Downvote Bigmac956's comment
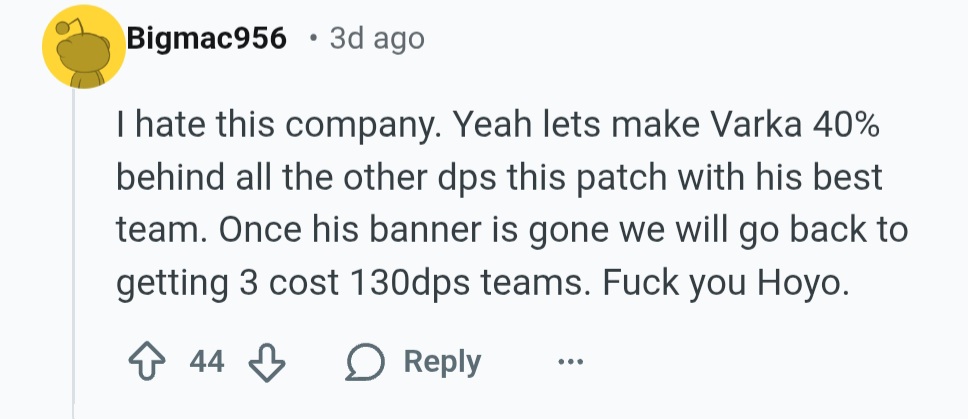This screenshot has height=419, width=968. (267, 361)
